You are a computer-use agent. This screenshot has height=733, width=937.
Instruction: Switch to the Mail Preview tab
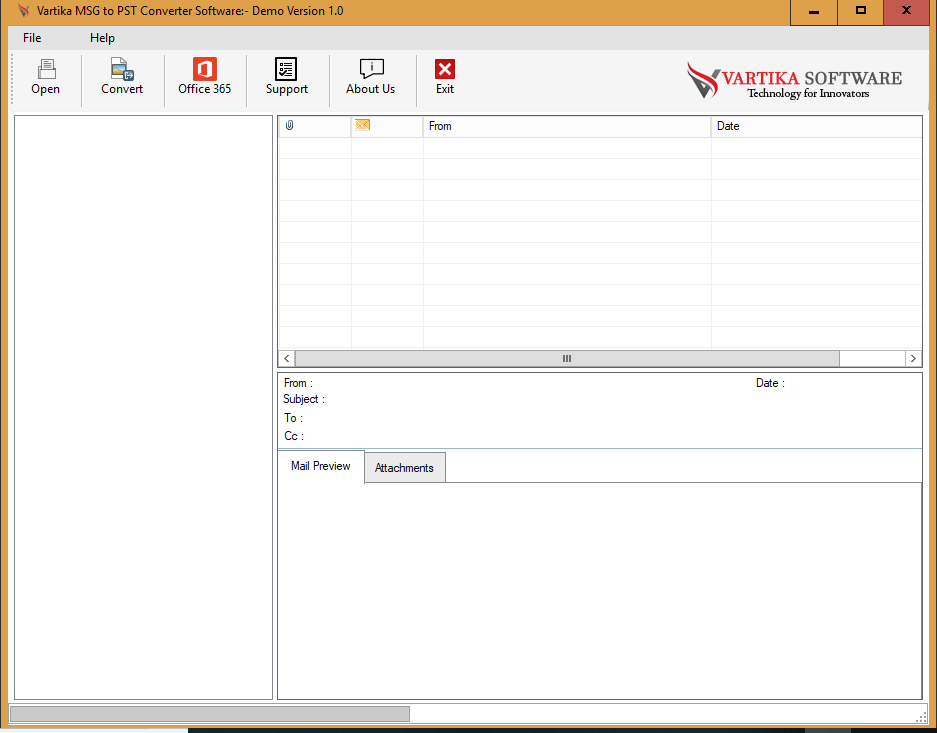[321, 466]
